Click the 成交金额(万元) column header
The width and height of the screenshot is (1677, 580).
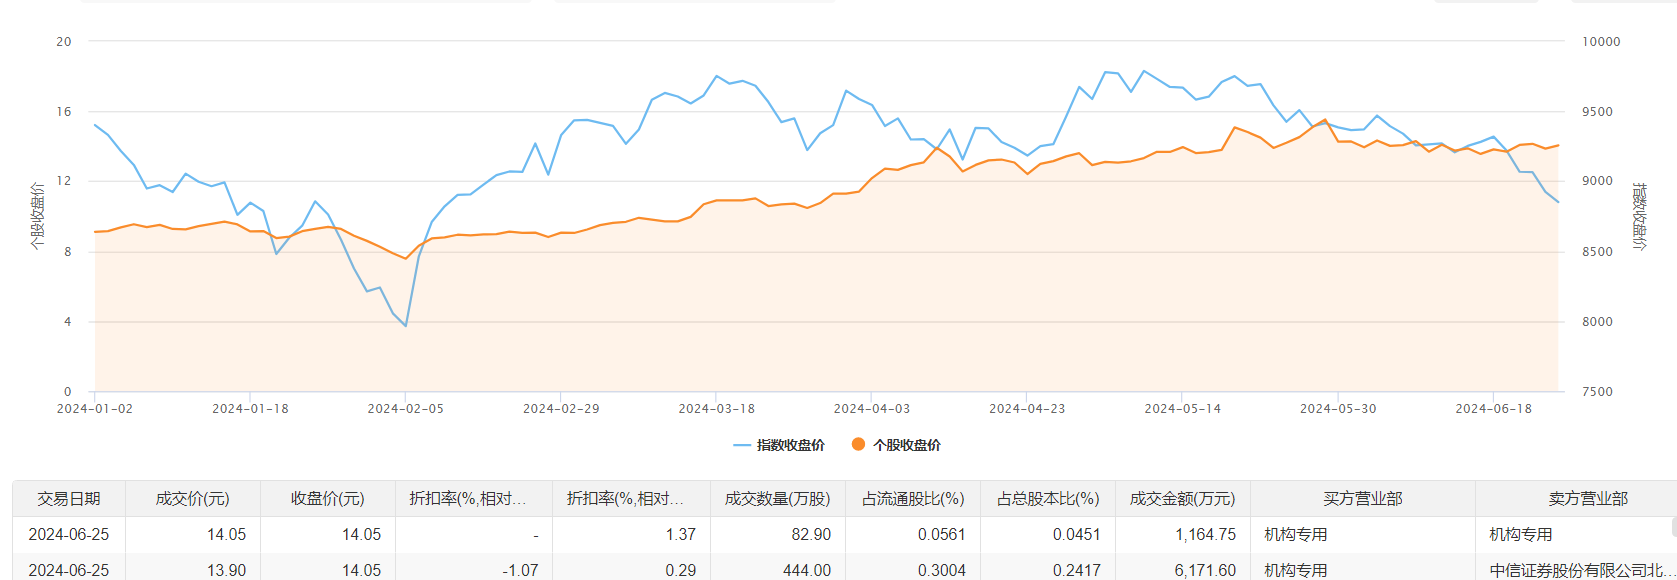pyautogui.click(x=1182, y=498)
